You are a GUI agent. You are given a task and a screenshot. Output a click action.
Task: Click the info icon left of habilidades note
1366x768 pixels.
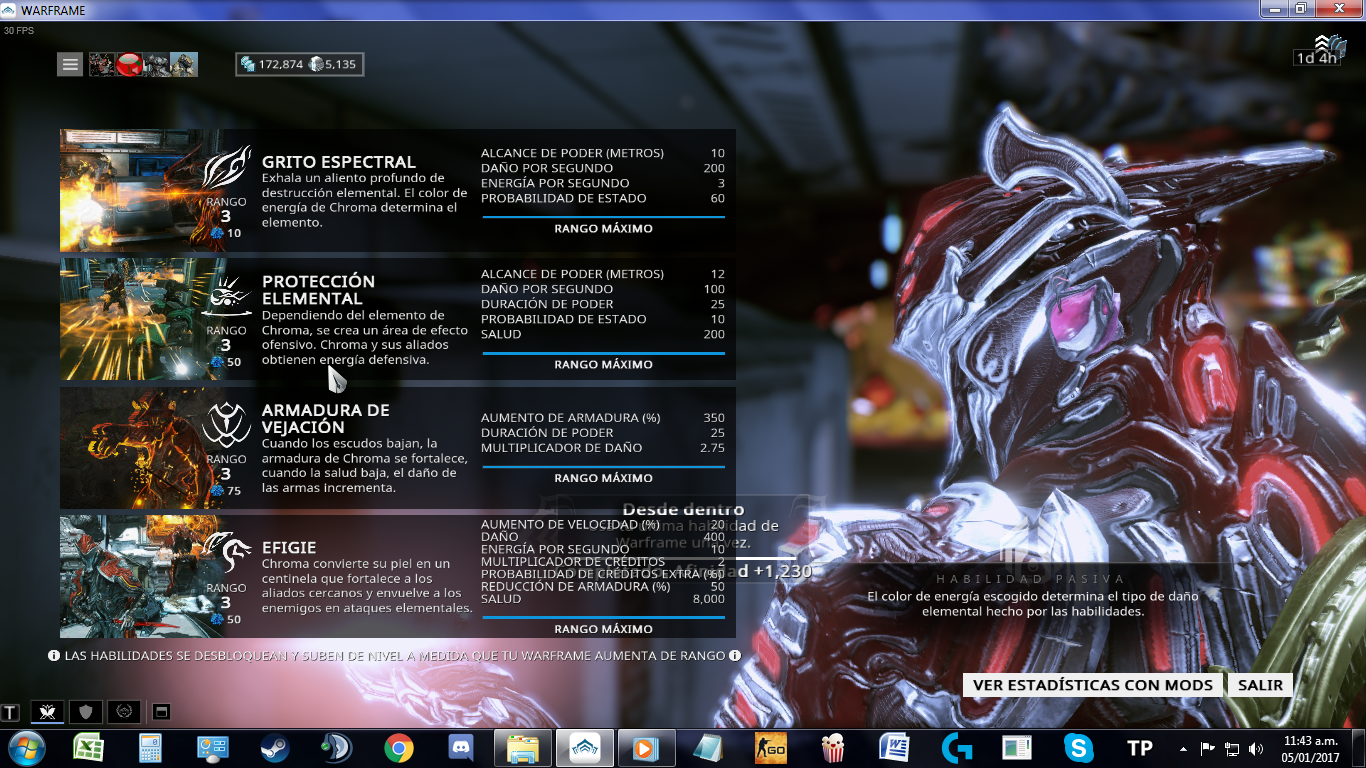click(x=54, y=656)
